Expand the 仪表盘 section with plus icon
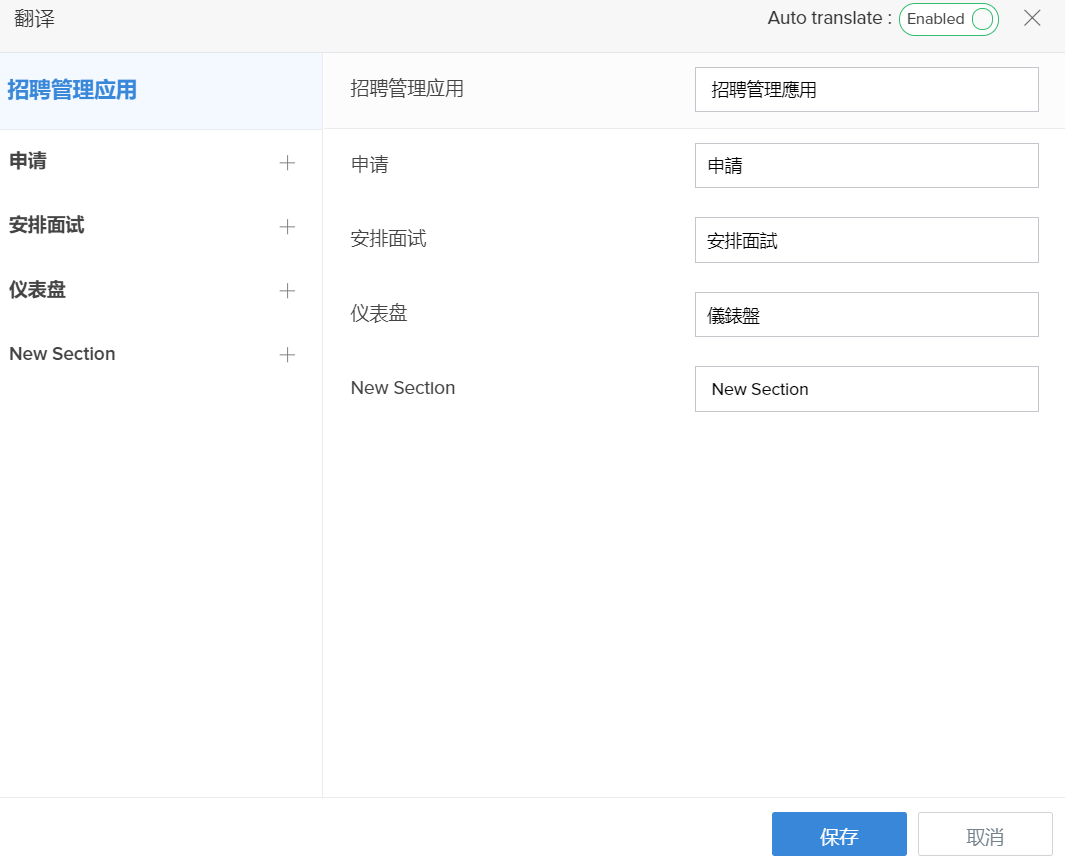 pos(287,291)
